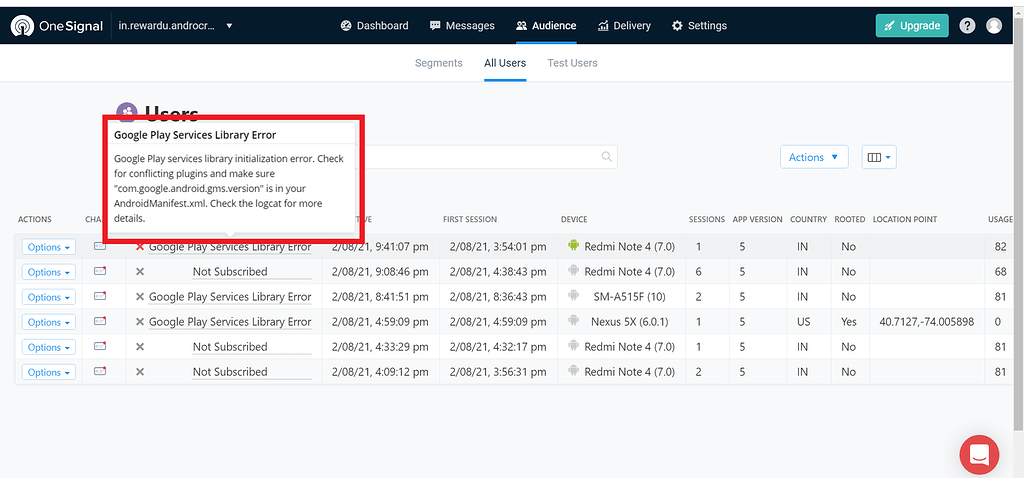Open the red chat support bubble
The height and width of the screenshot is (478, 1024).
pyautogui.click(x=979, y=454)
